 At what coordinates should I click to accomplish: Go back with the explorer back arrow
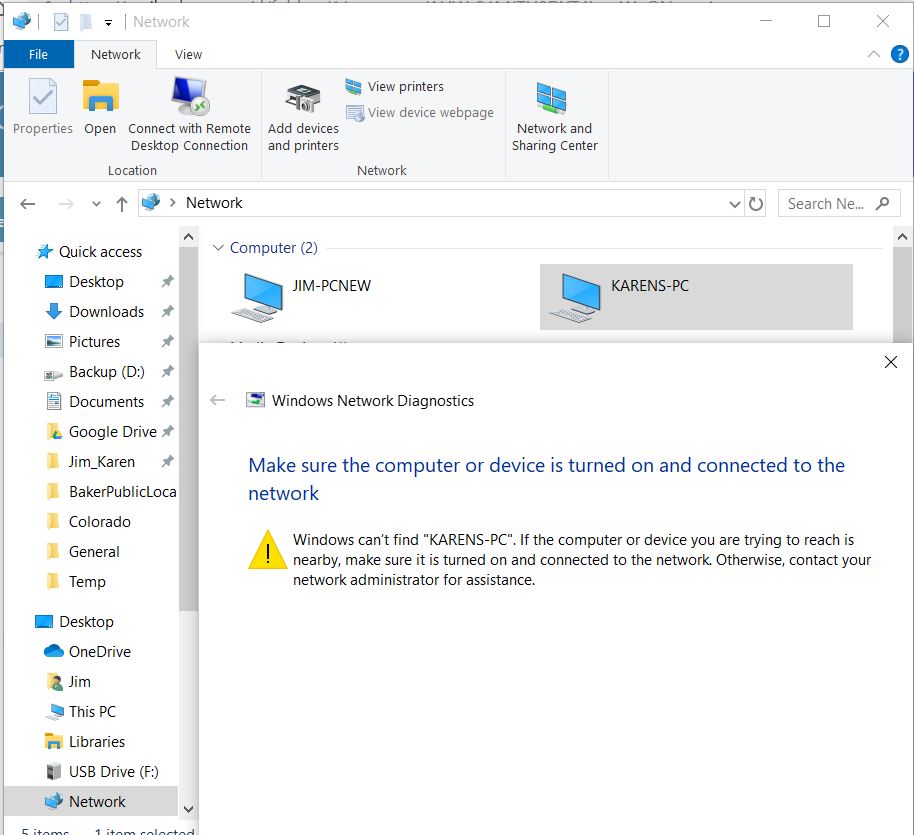click(27, 204)
